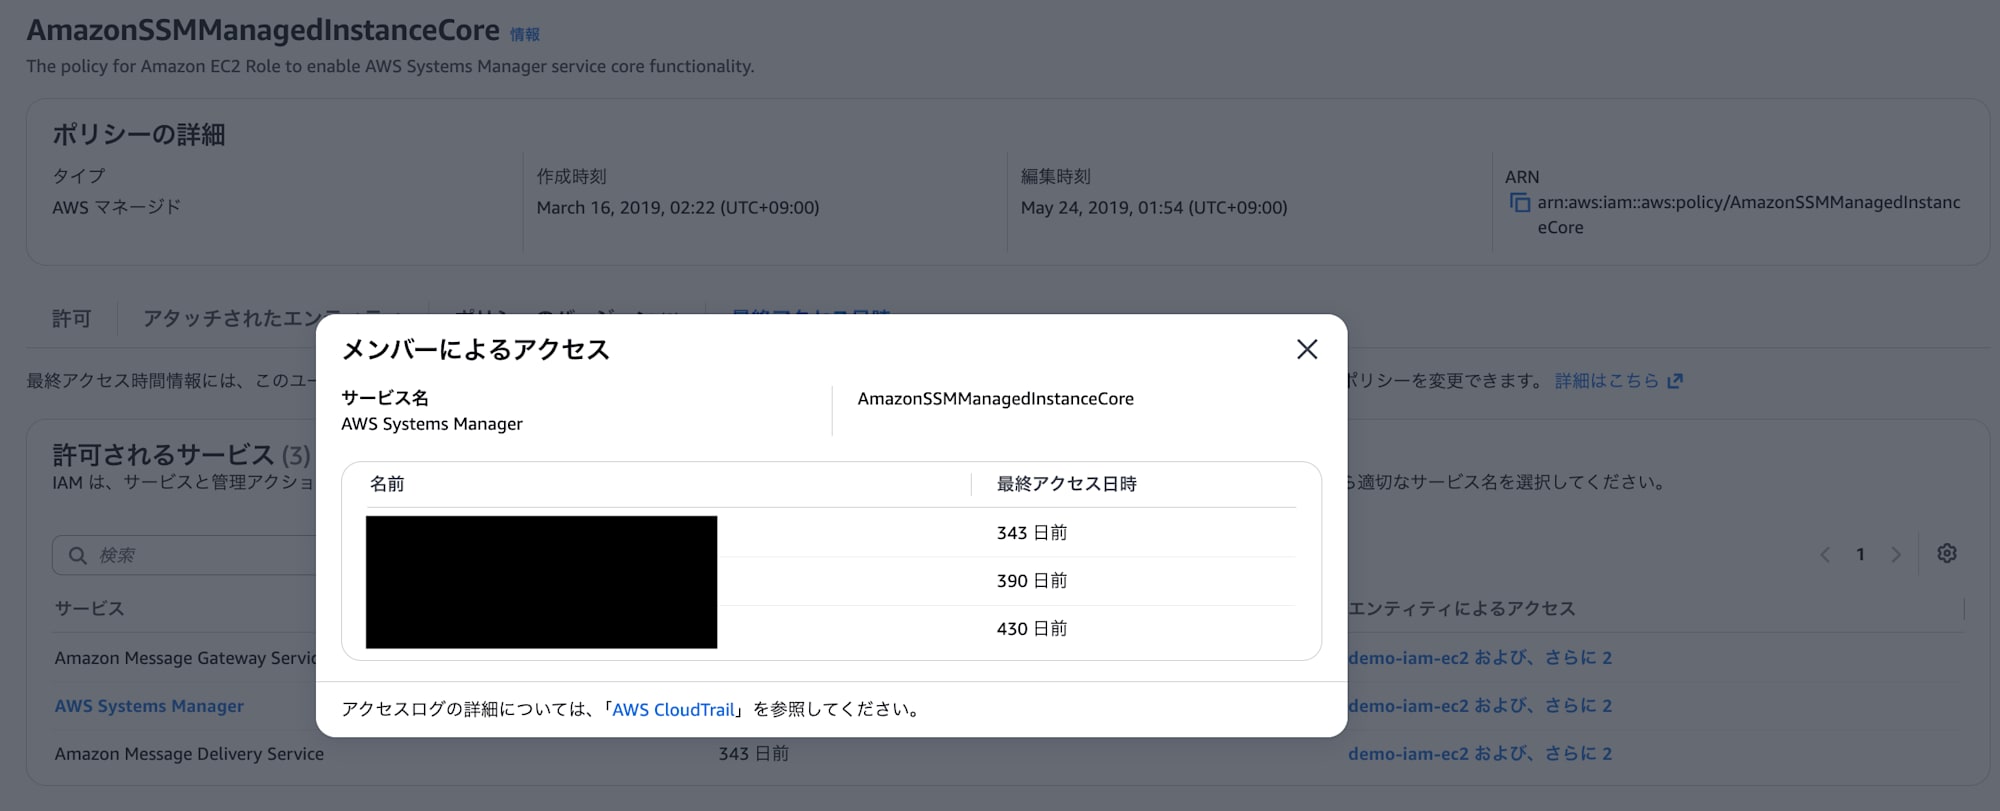Open the AWS Systems Manager service link
This screenshot has width=2000, height=811.
tap(149, 706)
